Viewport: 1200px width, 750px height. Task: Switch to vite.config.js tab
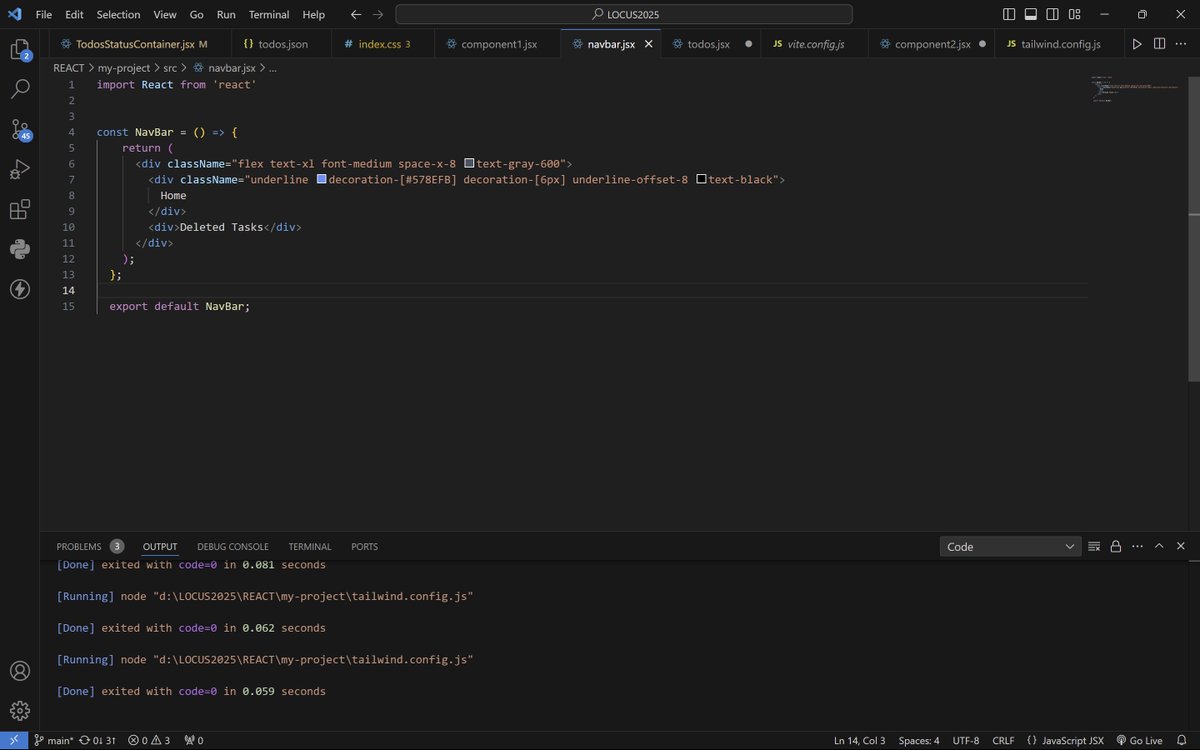[x=813, y=44]
